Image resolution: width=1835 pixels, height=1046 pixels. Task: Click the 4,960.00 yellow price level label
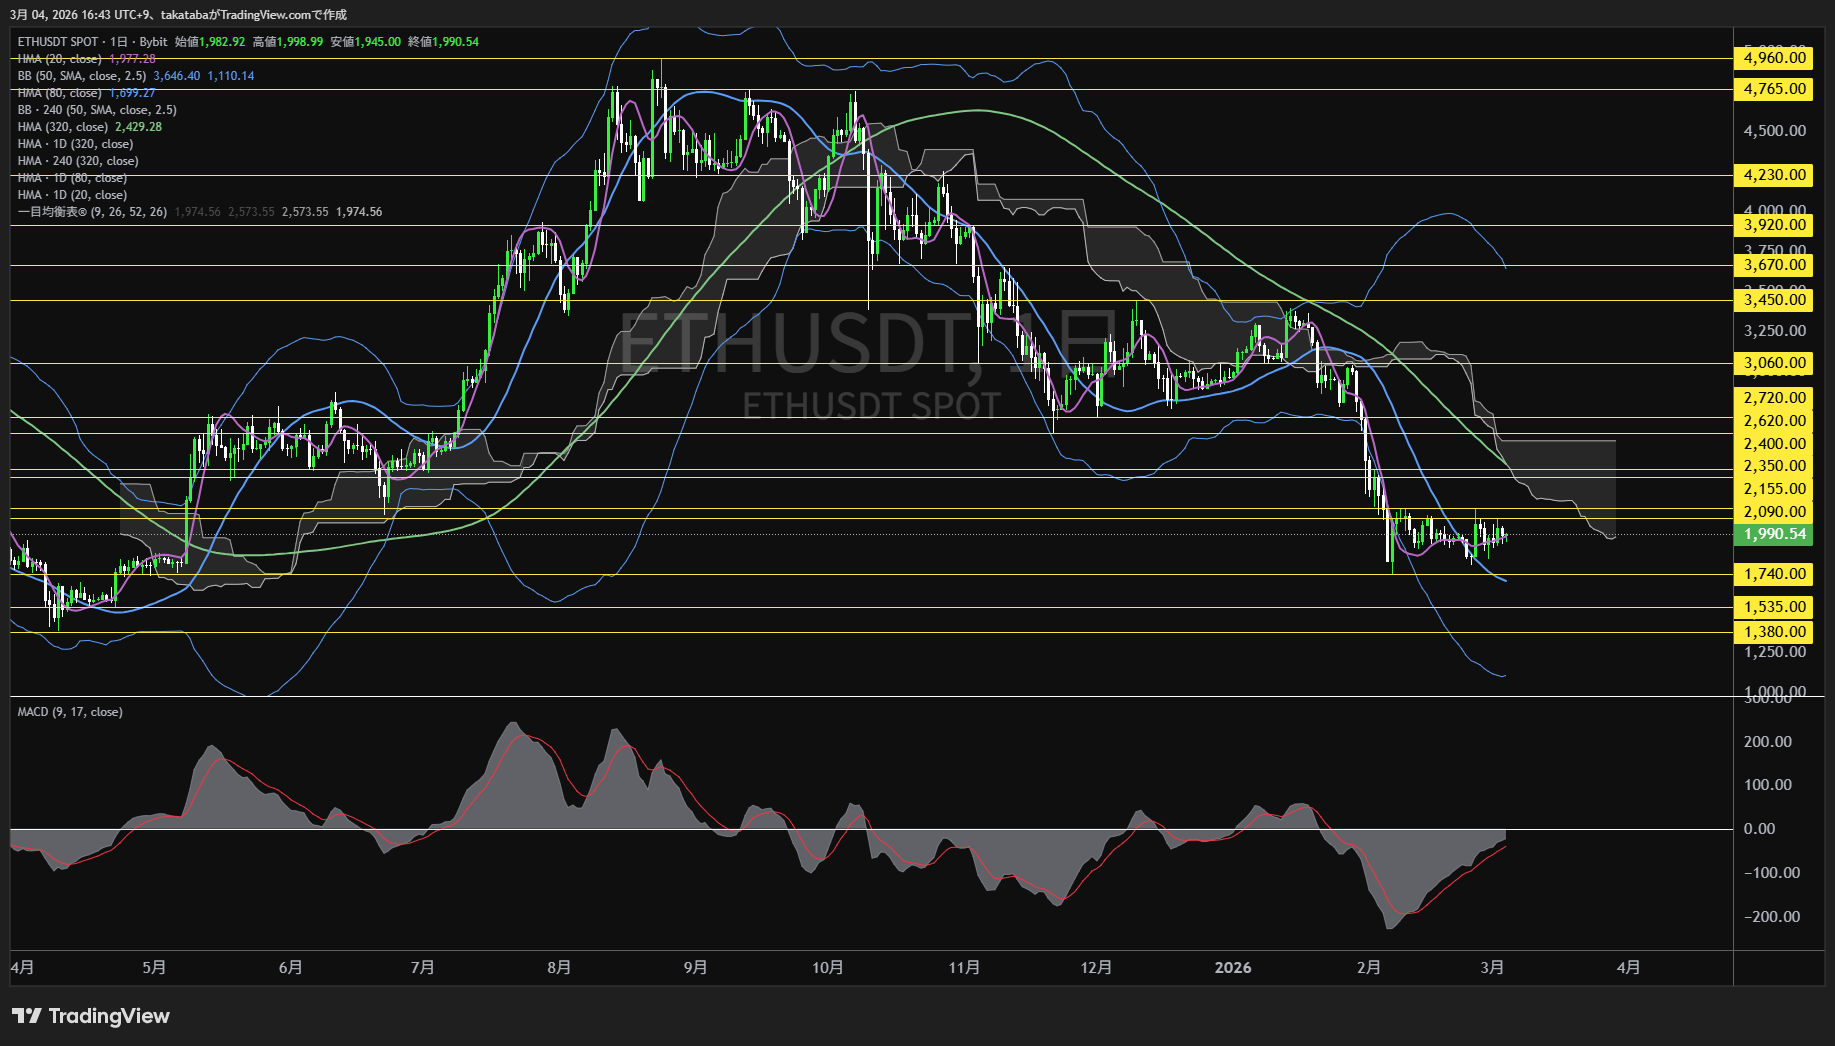click(x=1774, y=58)
